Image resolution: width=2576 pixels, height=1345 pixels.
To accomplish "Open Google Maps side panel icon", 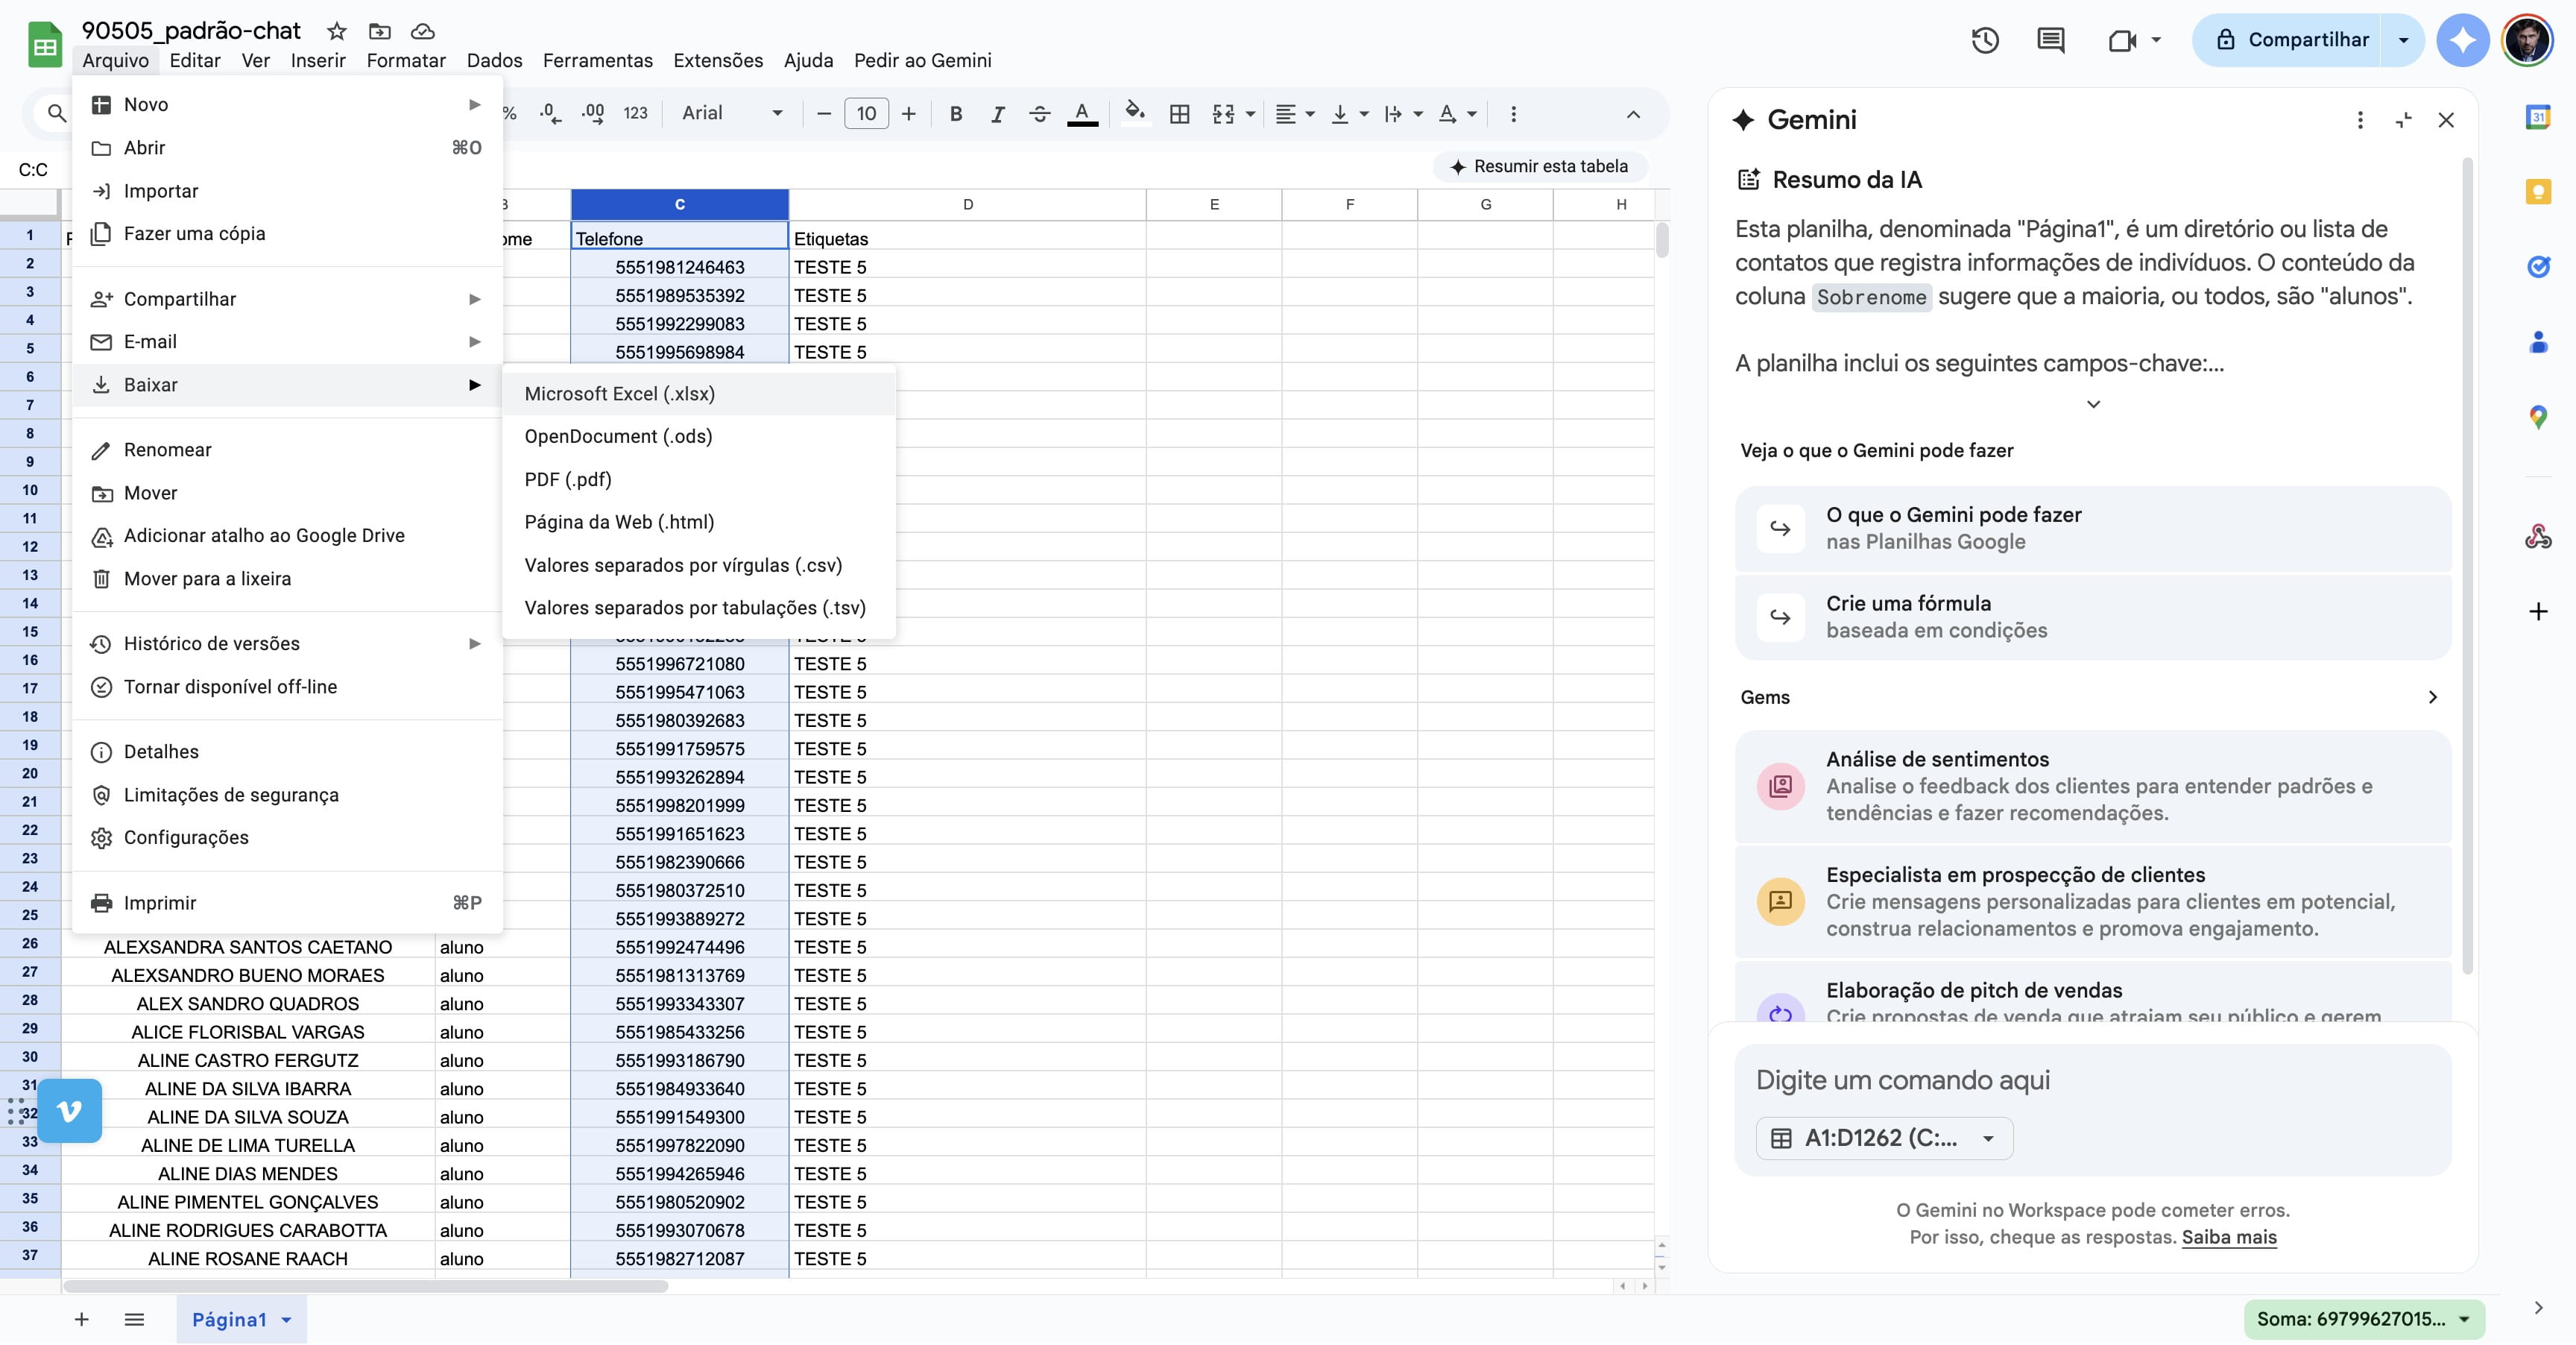I will [2538, 417].
